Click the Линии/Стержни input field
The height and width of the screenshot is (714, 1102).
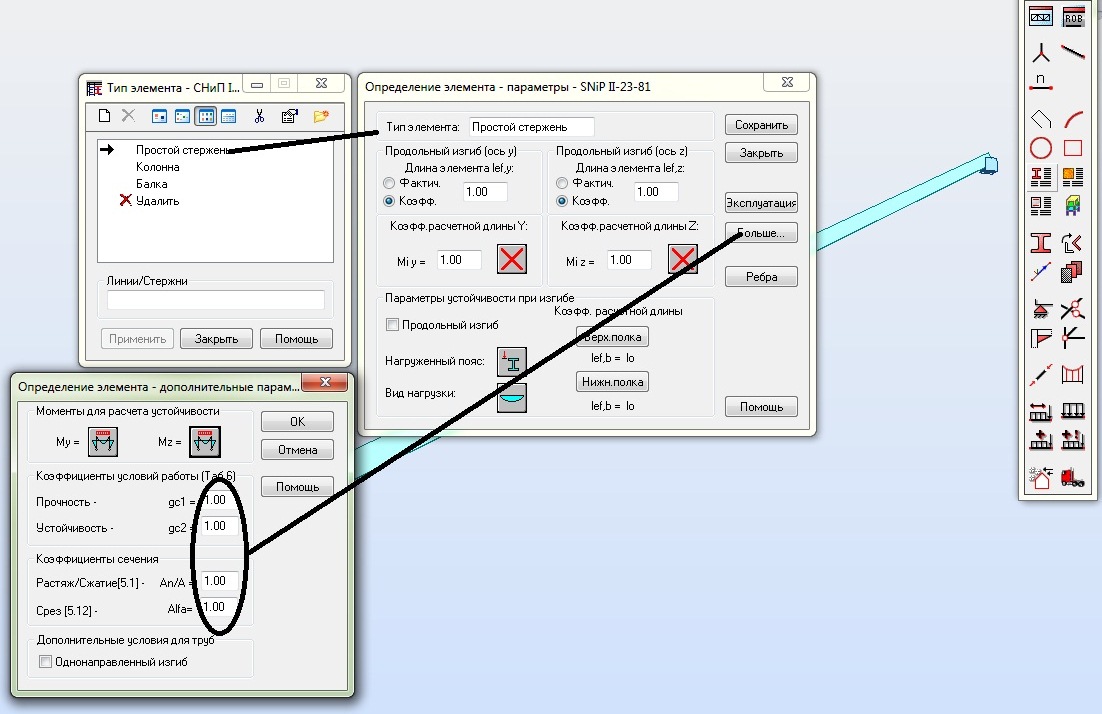pyautogui.click(x=216, y=300)
